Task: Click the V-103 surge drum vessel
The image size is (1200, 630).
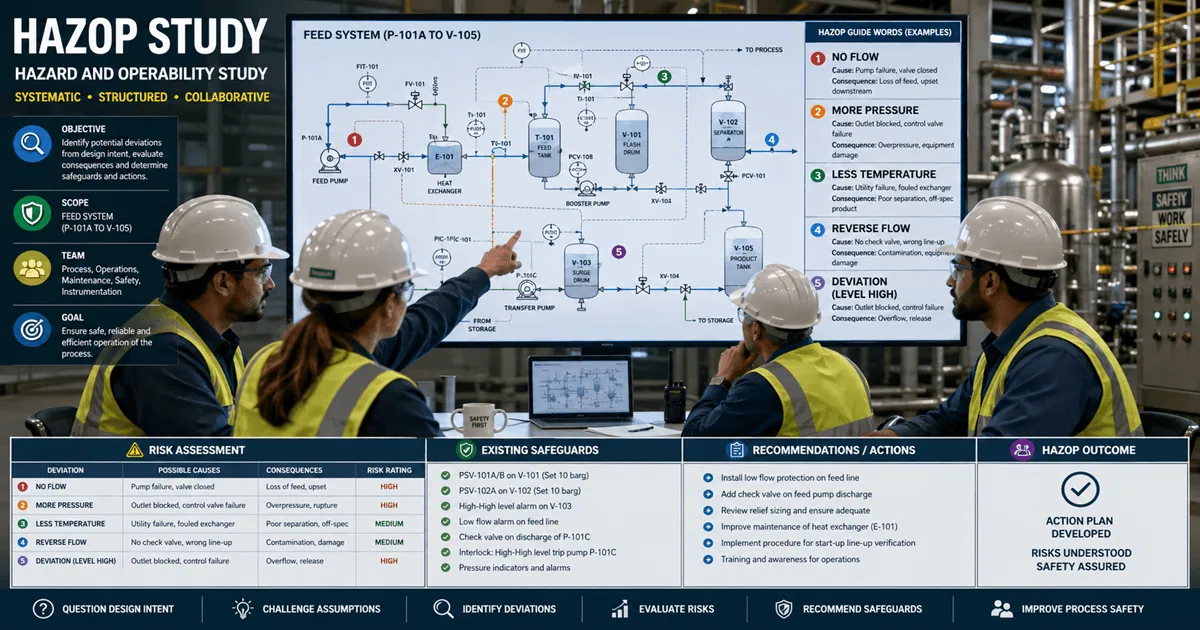Action: tap(581, 269)
